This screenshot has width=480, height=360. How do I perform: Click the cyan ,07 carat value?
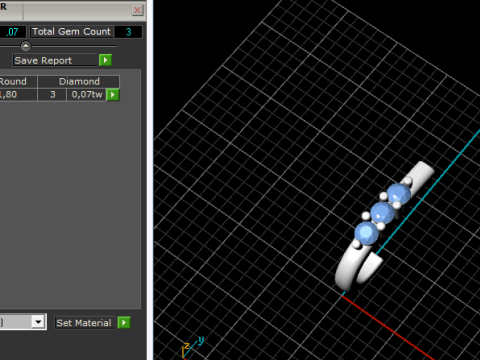(13, 32)
